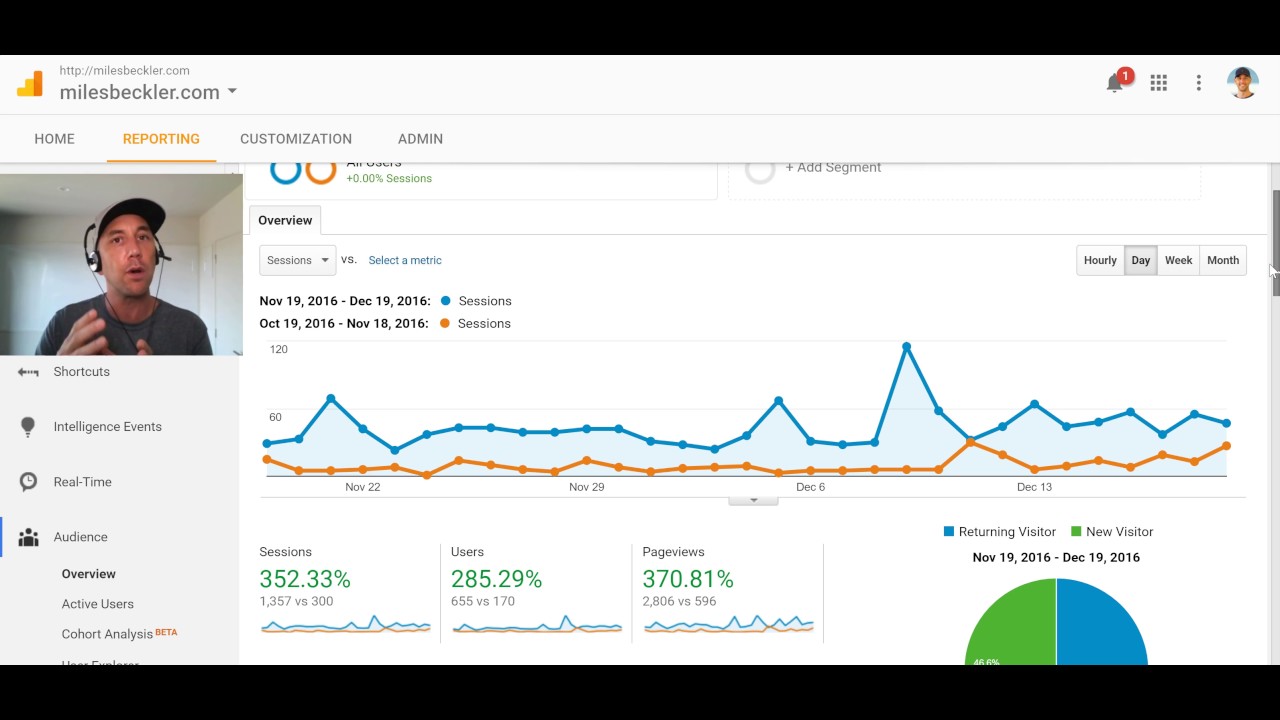
Task: Collapse the chart using the bottom arrow
Action: (753, 500)
